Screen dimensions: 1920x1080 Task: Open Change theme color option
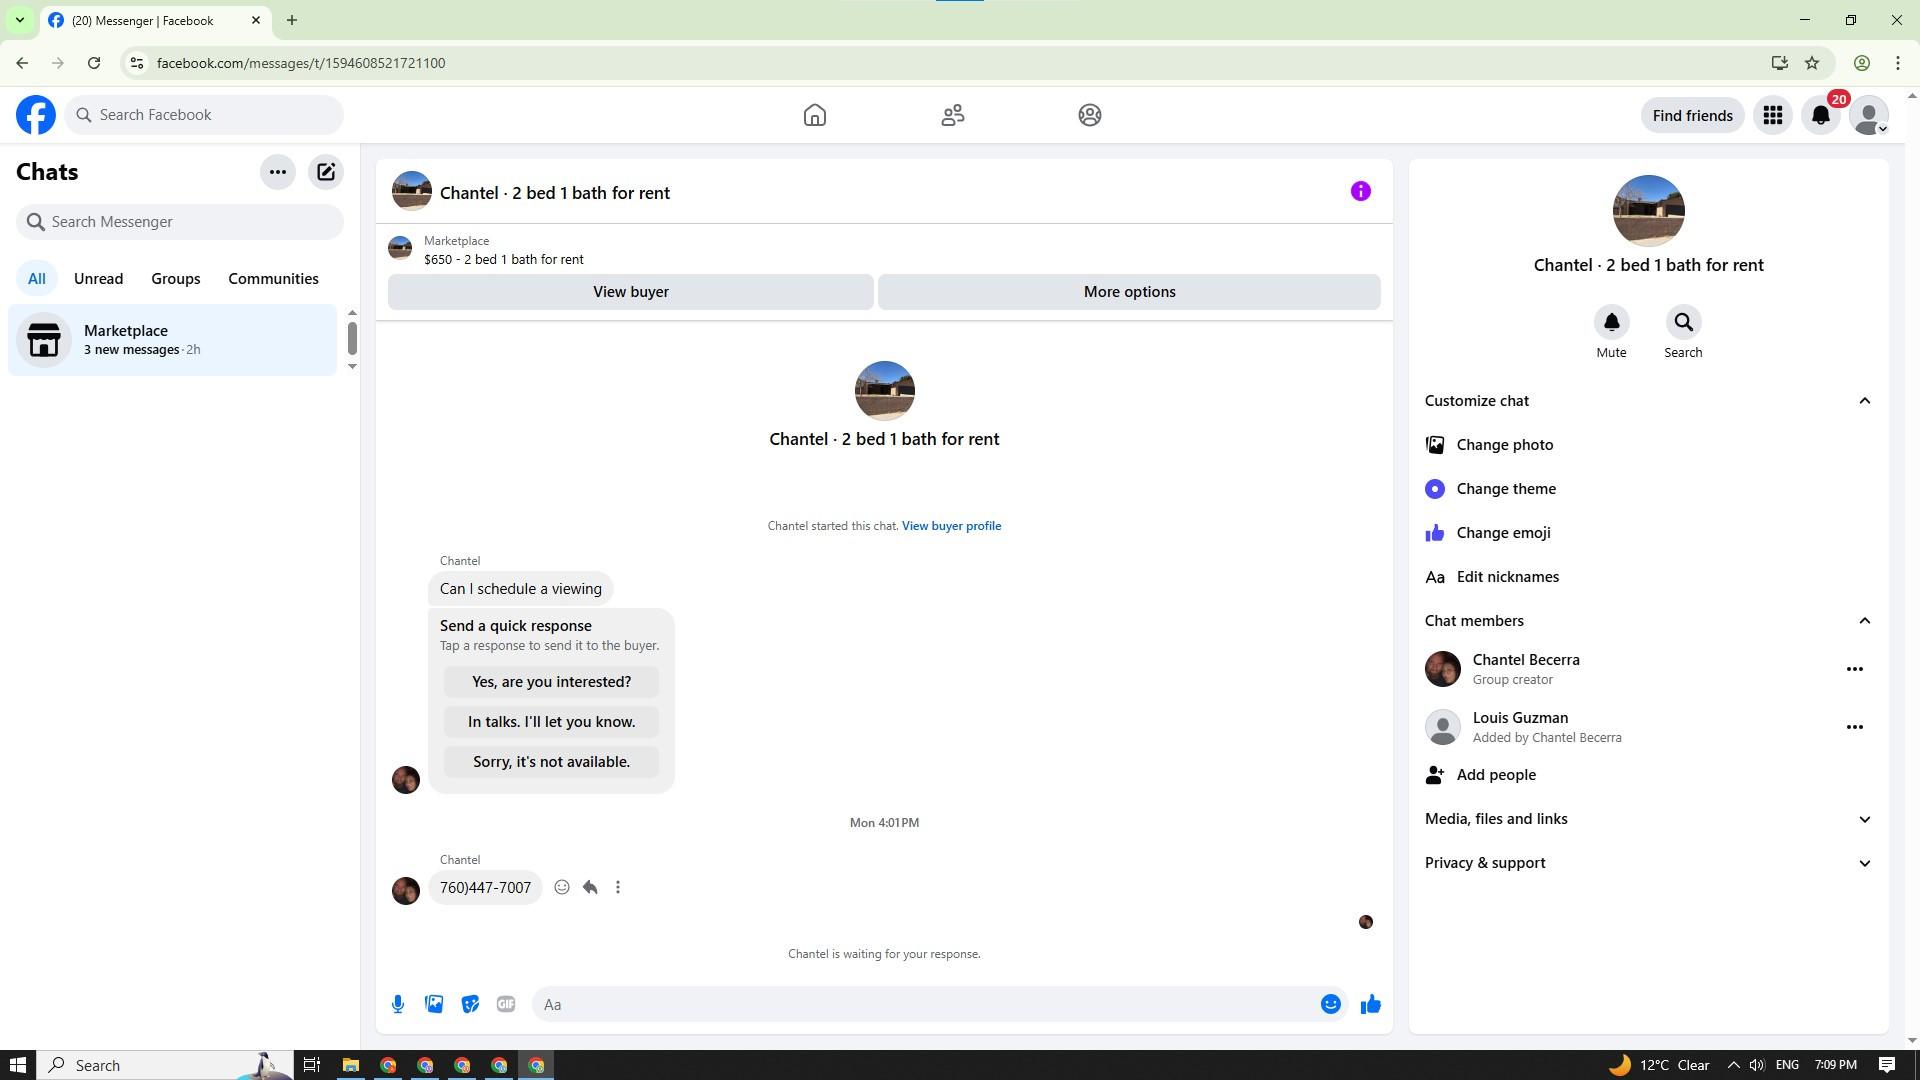[1505, 489]
